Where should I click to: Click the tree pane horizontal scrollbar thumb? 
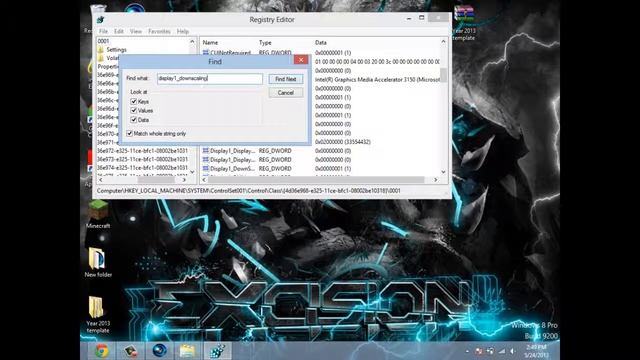[156, 180]
